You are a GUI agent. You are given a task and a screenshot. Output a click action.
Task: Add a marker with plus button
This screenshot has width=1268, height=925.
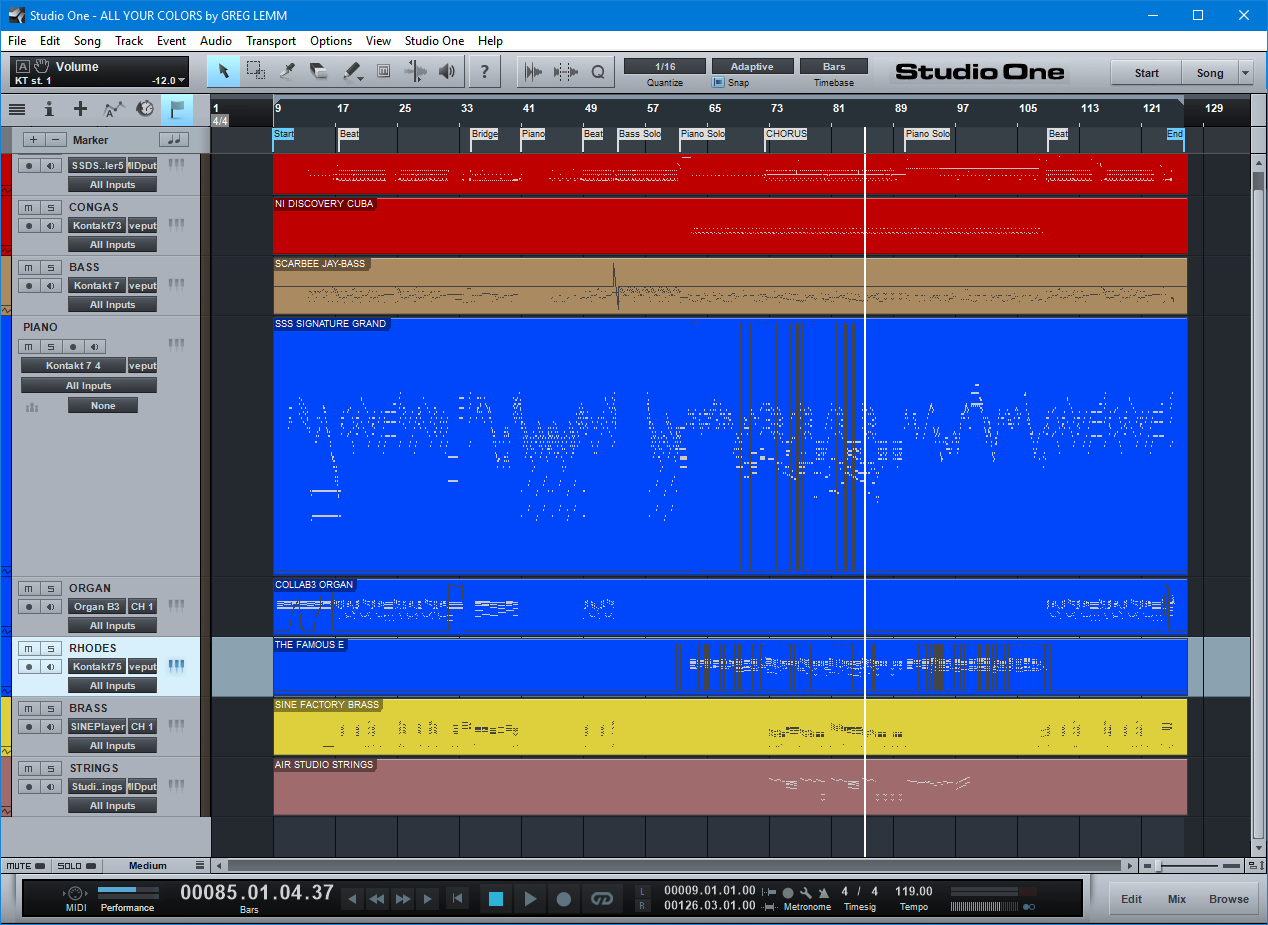pos(33,140)
